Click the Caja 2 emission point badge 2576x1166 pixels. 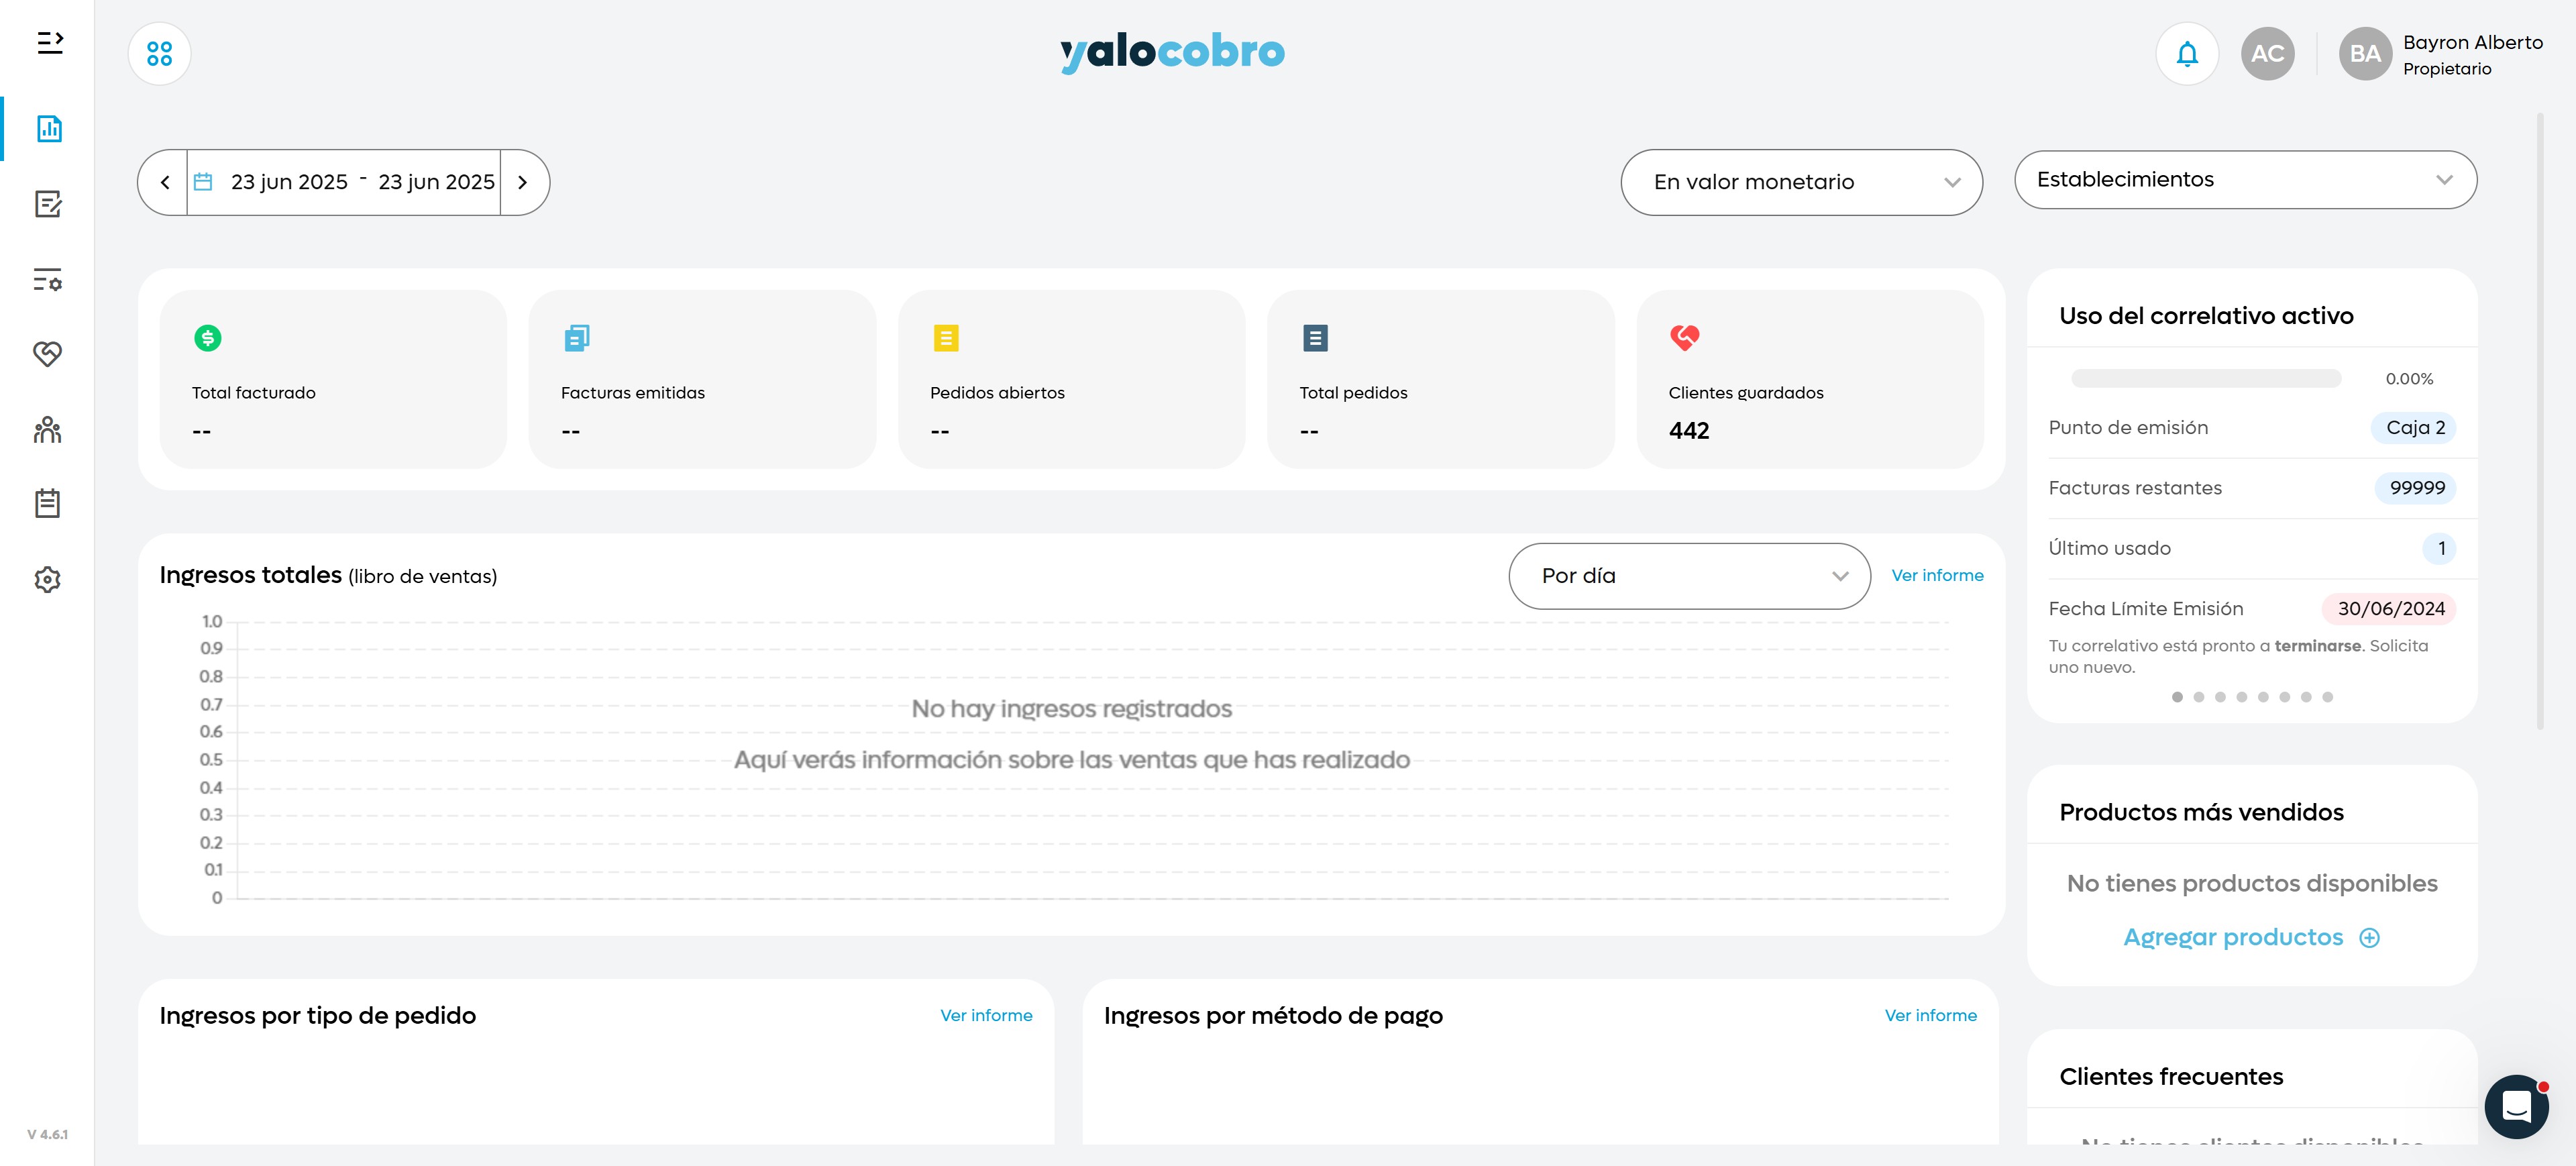2414,428
